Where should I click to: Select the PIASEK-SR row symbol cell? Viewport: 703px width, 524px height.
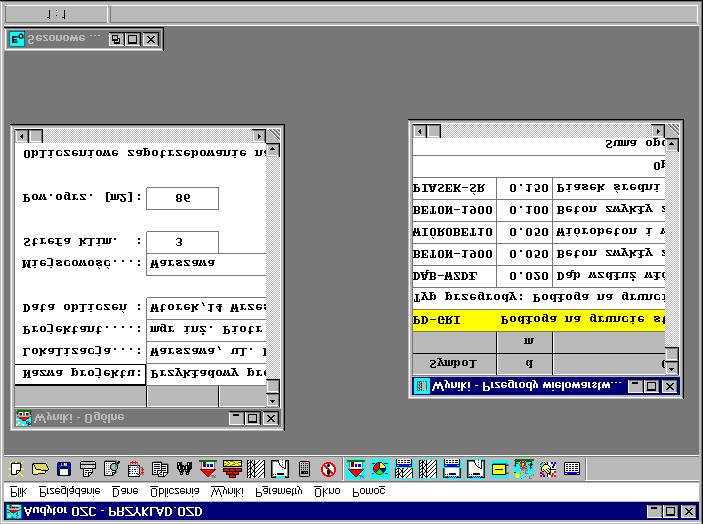454,188
